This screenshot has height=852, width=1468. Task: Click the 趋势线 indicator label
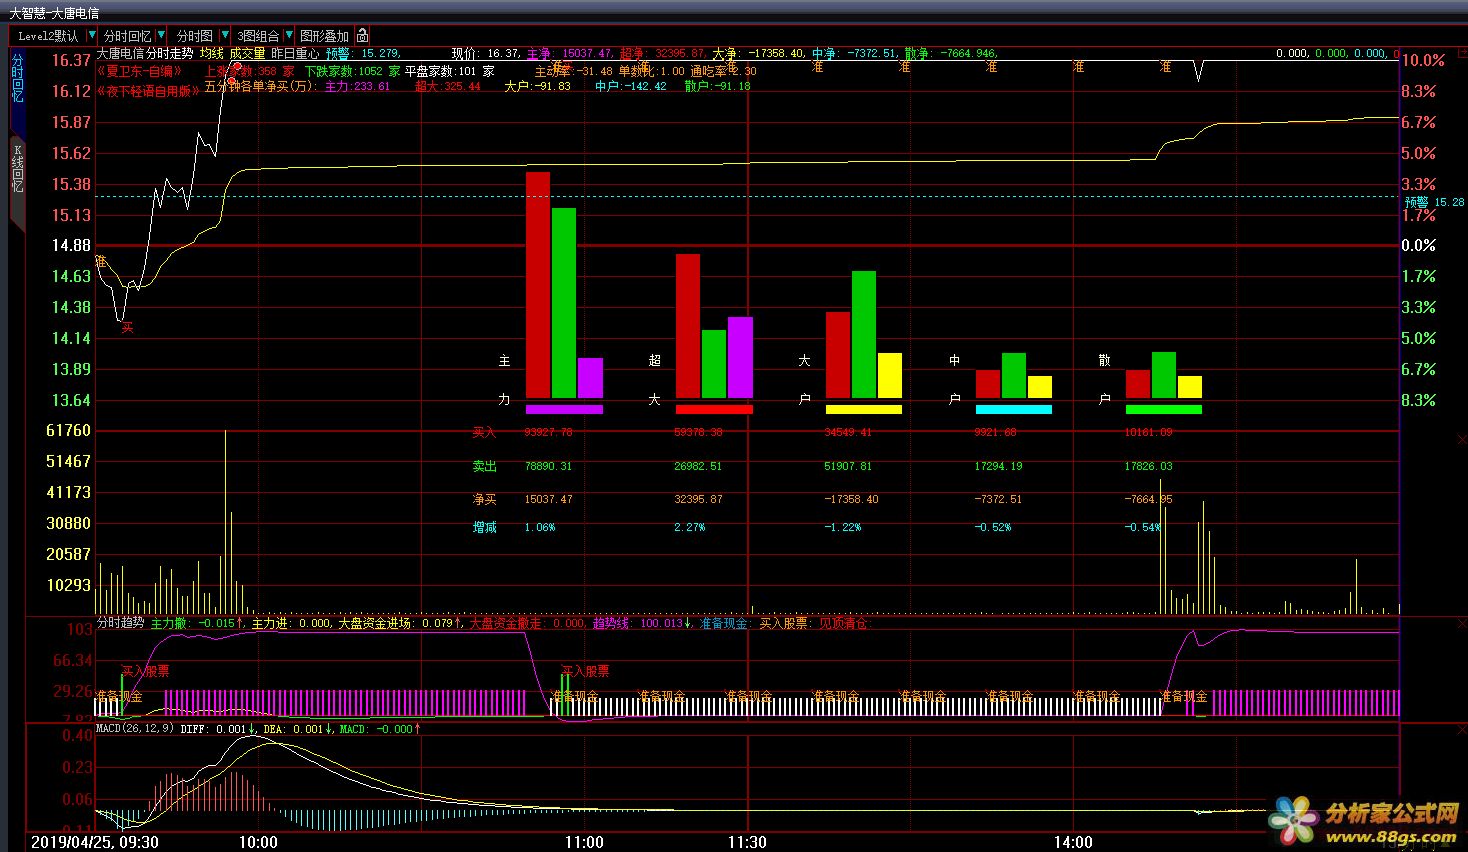(611, 623)
